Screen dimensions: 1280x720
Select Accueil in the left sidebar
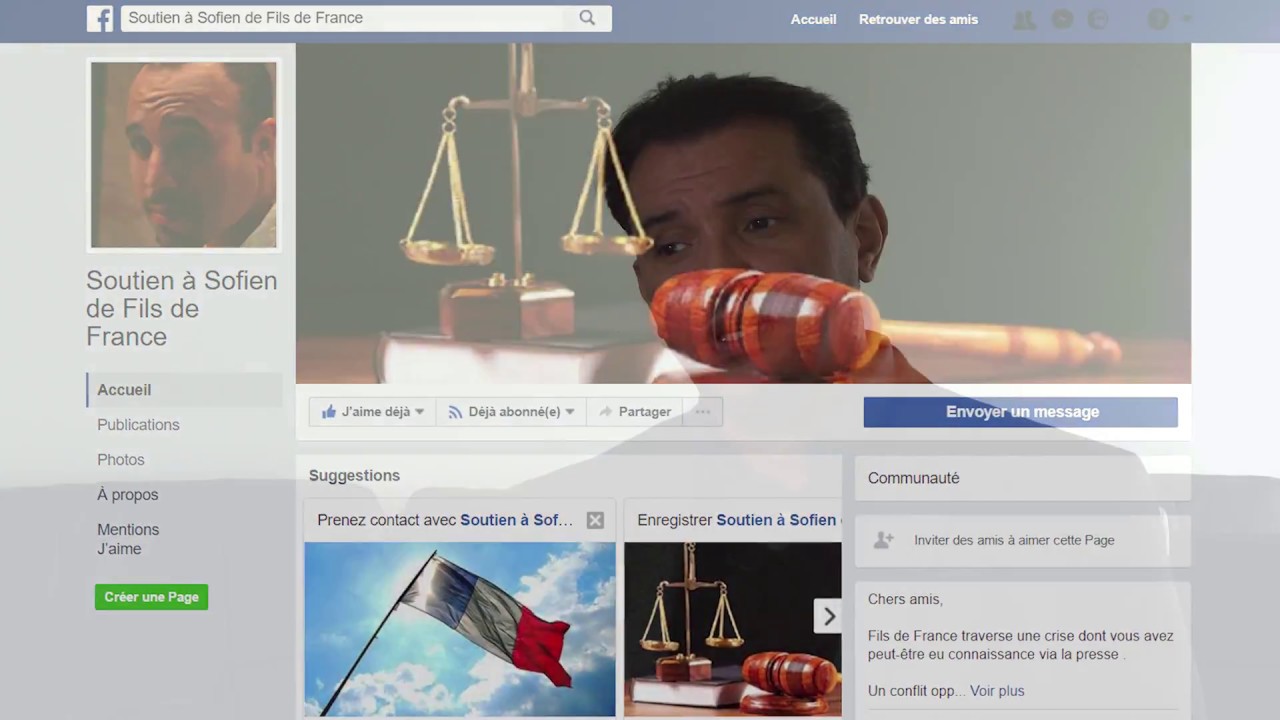click(x=184, y=390)
